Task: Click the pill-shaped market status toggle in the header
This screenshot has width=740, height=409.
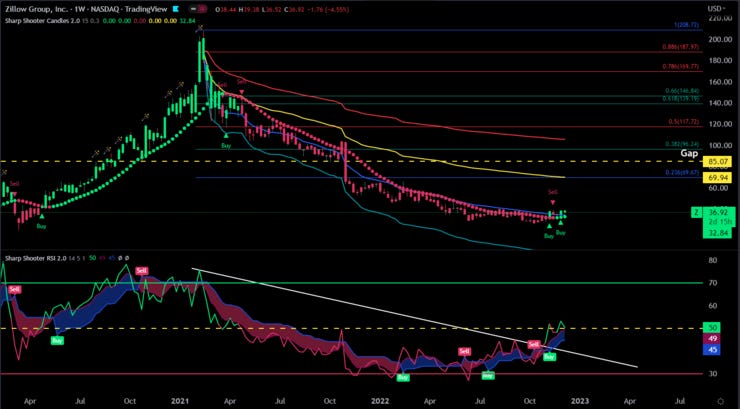Action: [x=197, y=8]
